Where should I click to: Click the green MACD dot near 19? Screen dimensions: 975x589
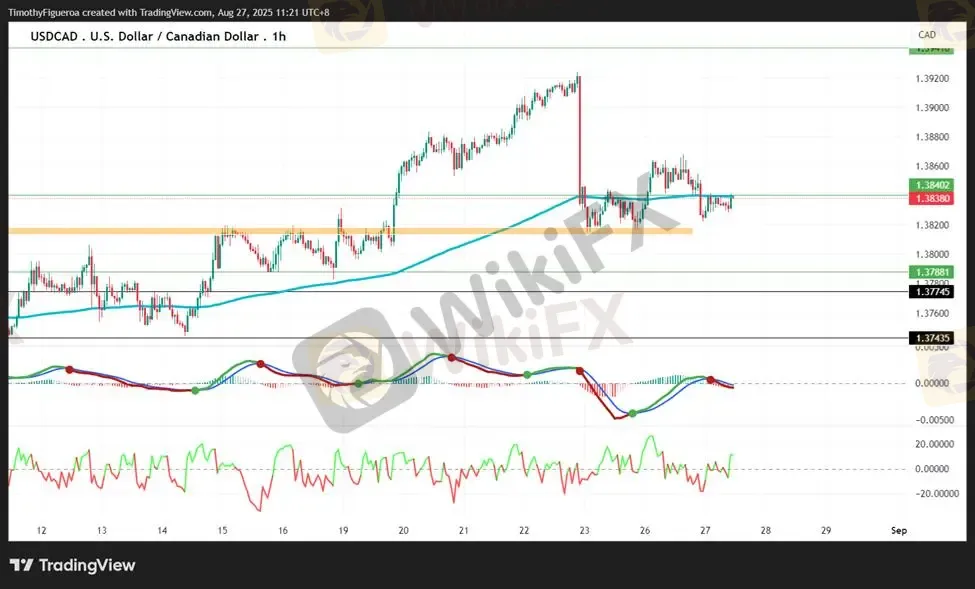[x=359, y=384]
